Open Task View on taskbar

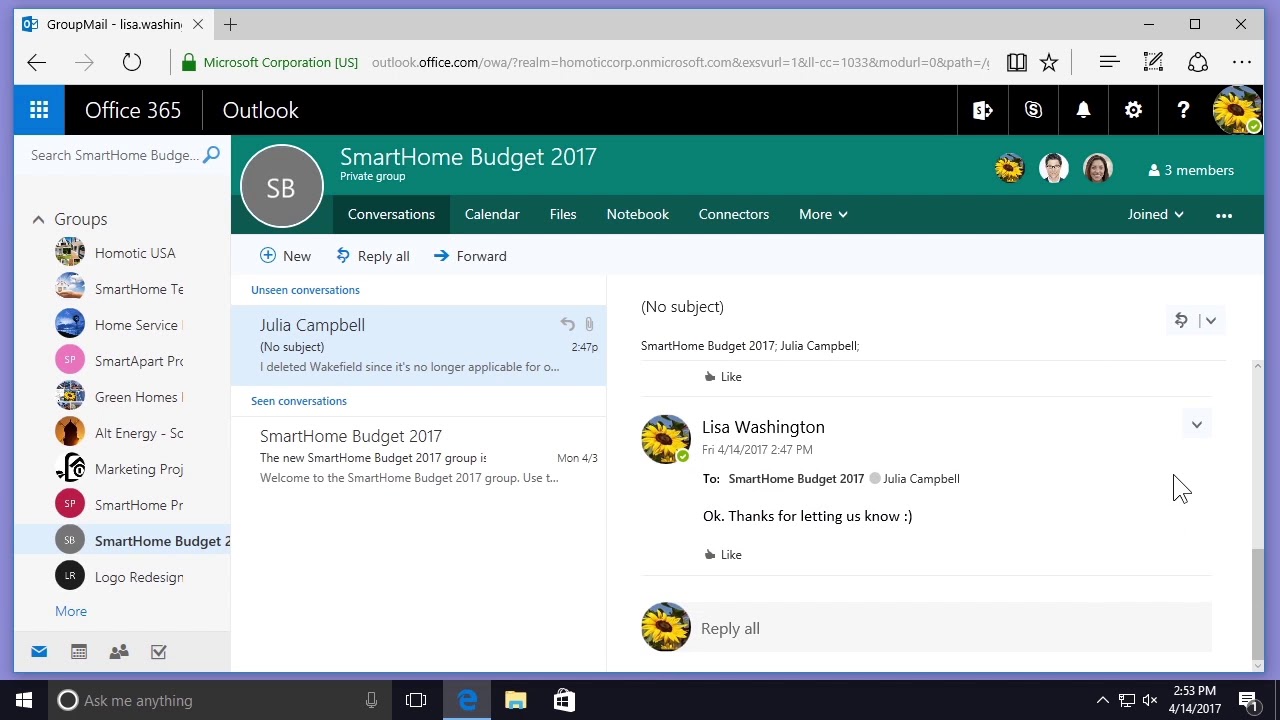coord(416,700)
